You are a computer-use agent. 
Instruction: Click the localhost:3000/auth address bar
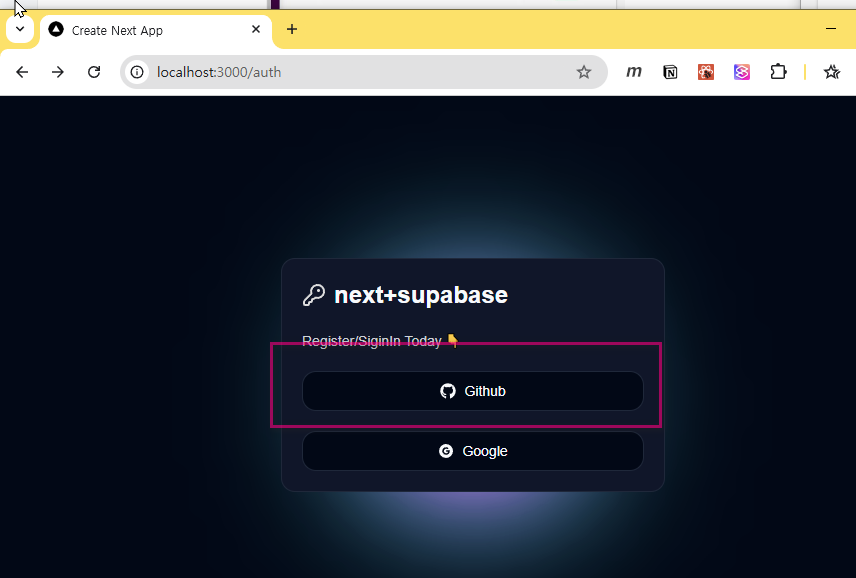coord(350,72)
